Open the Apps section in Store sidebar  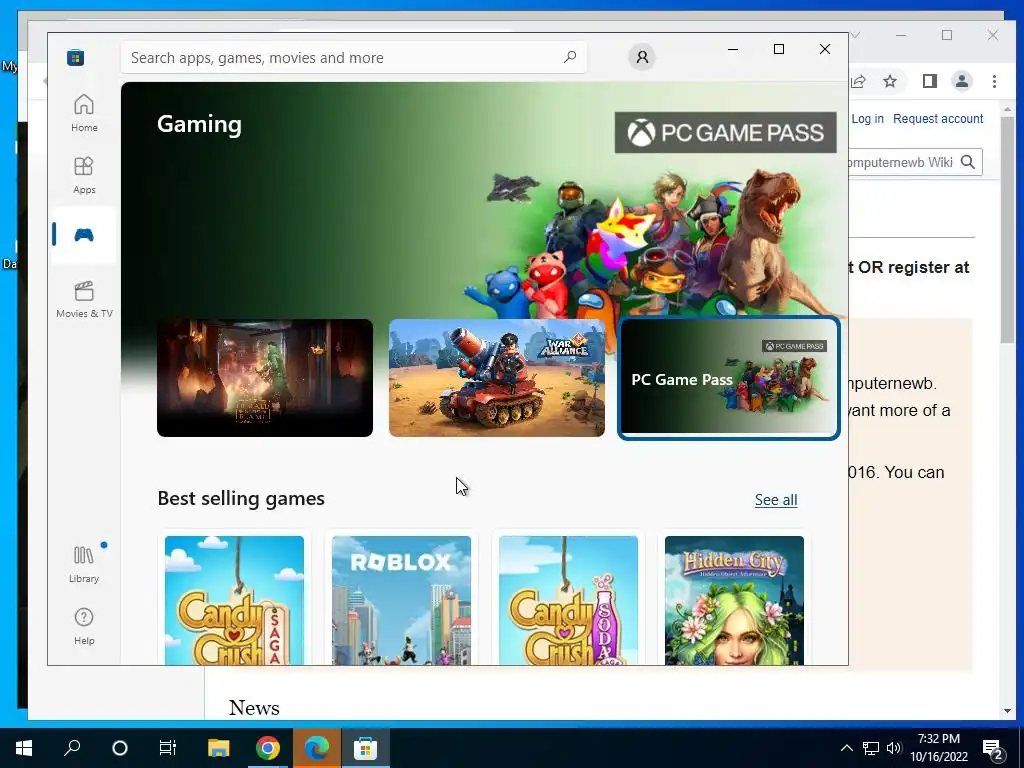pos(84,175)
